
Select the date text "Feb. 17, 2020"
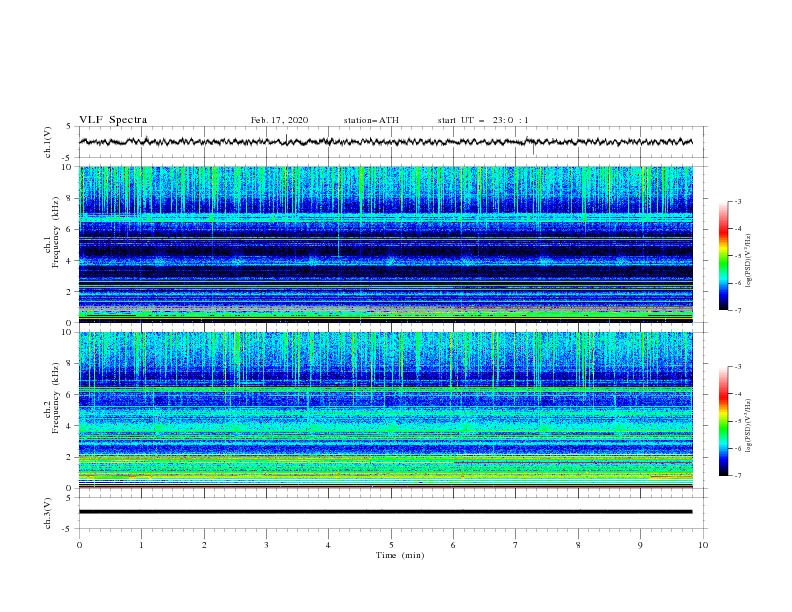(279, 120)
